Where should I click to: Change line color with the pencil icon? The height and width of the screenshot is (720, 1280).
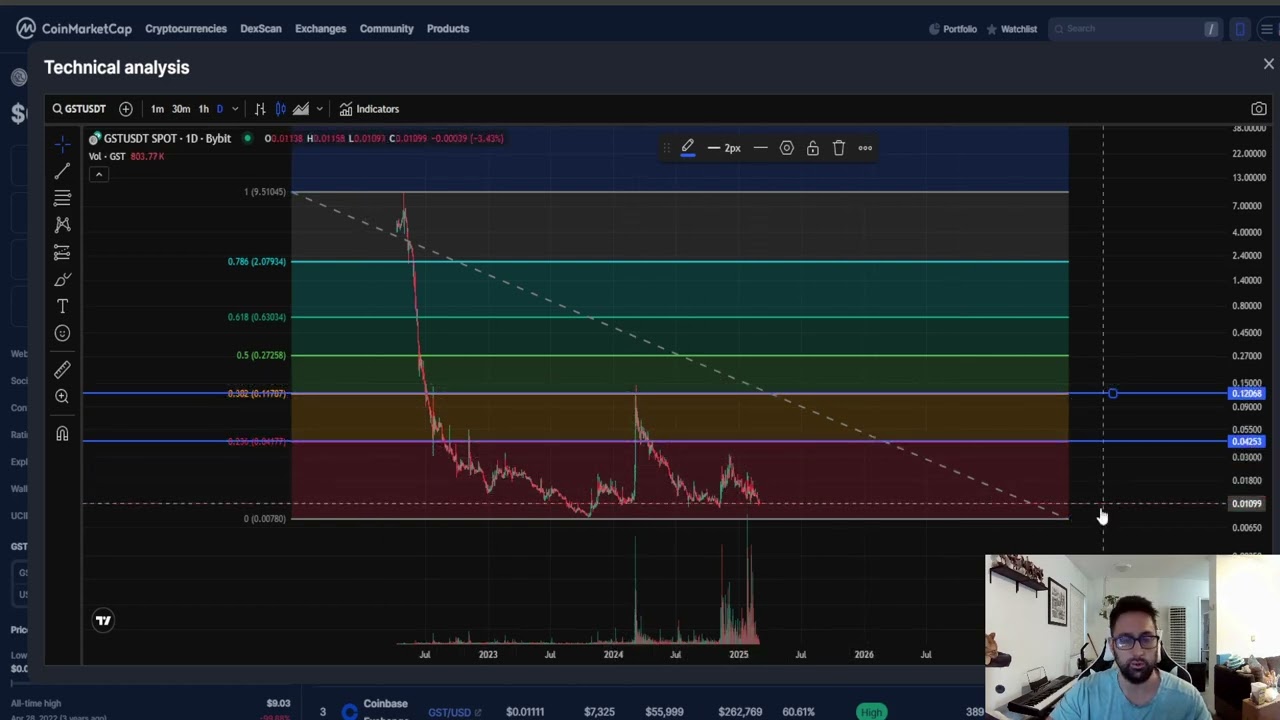click(x=688, y=148)
